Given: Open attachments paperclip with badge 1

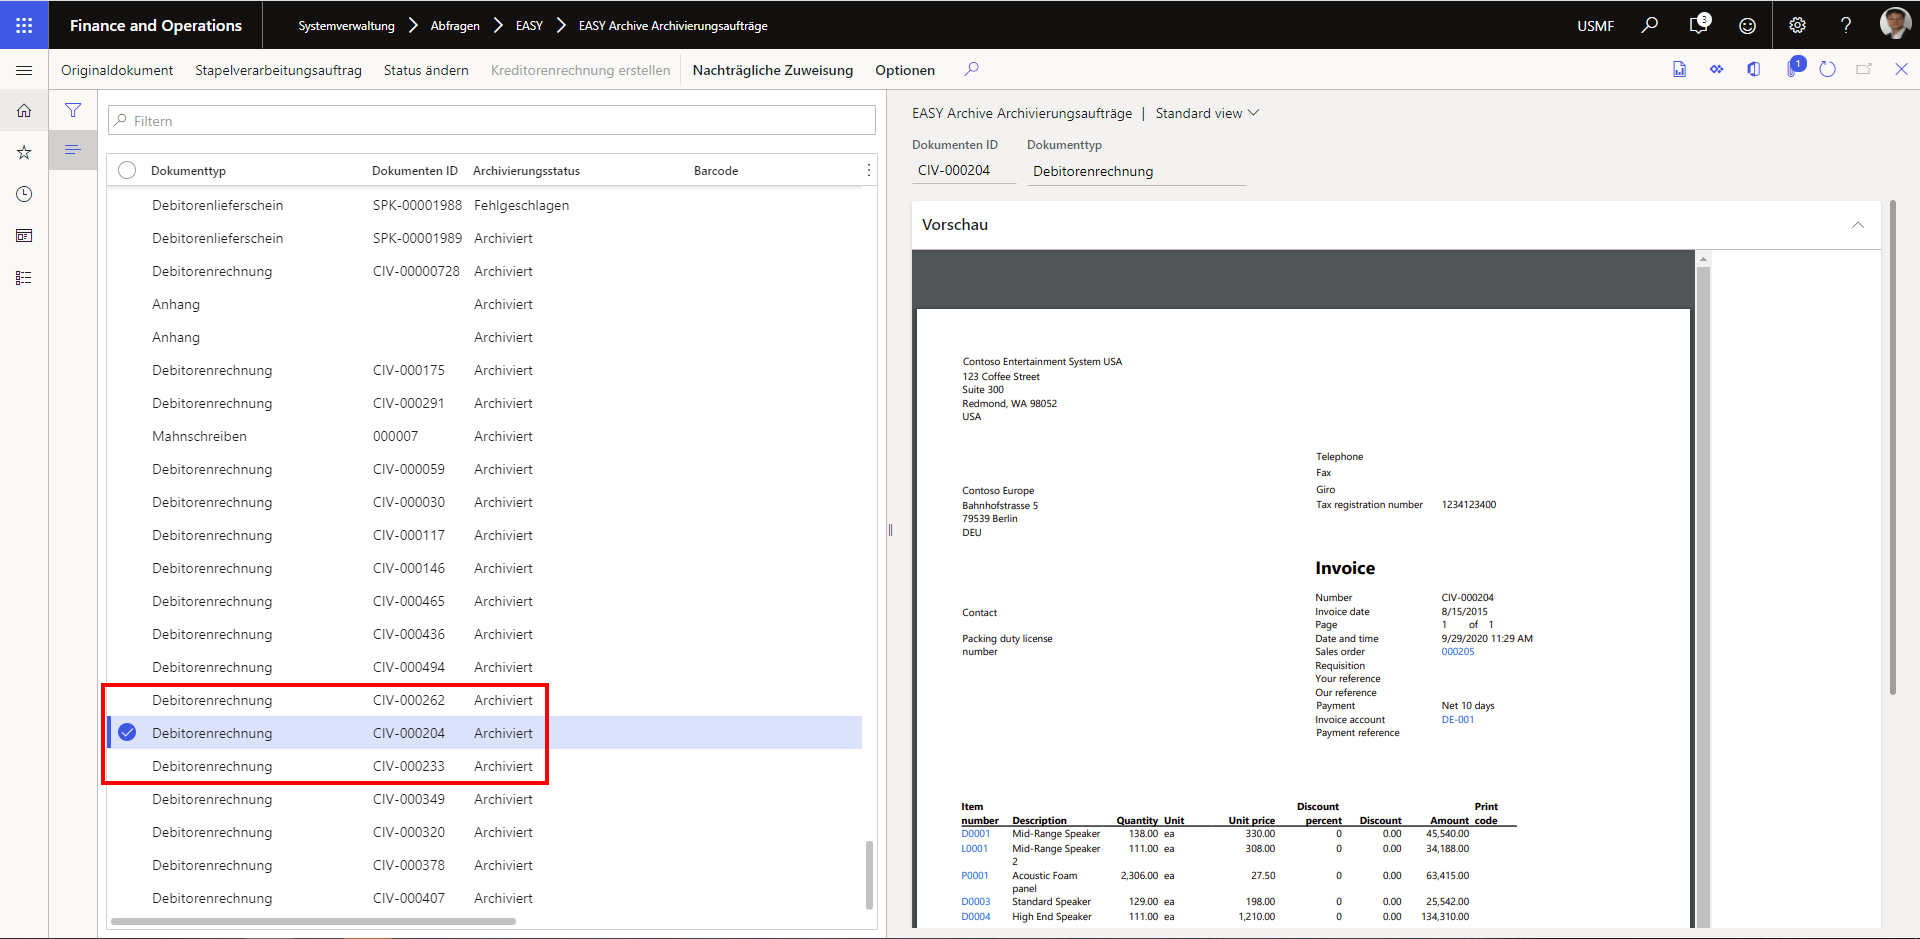Looking at the screenshot, I should (x=1794, y=68).
